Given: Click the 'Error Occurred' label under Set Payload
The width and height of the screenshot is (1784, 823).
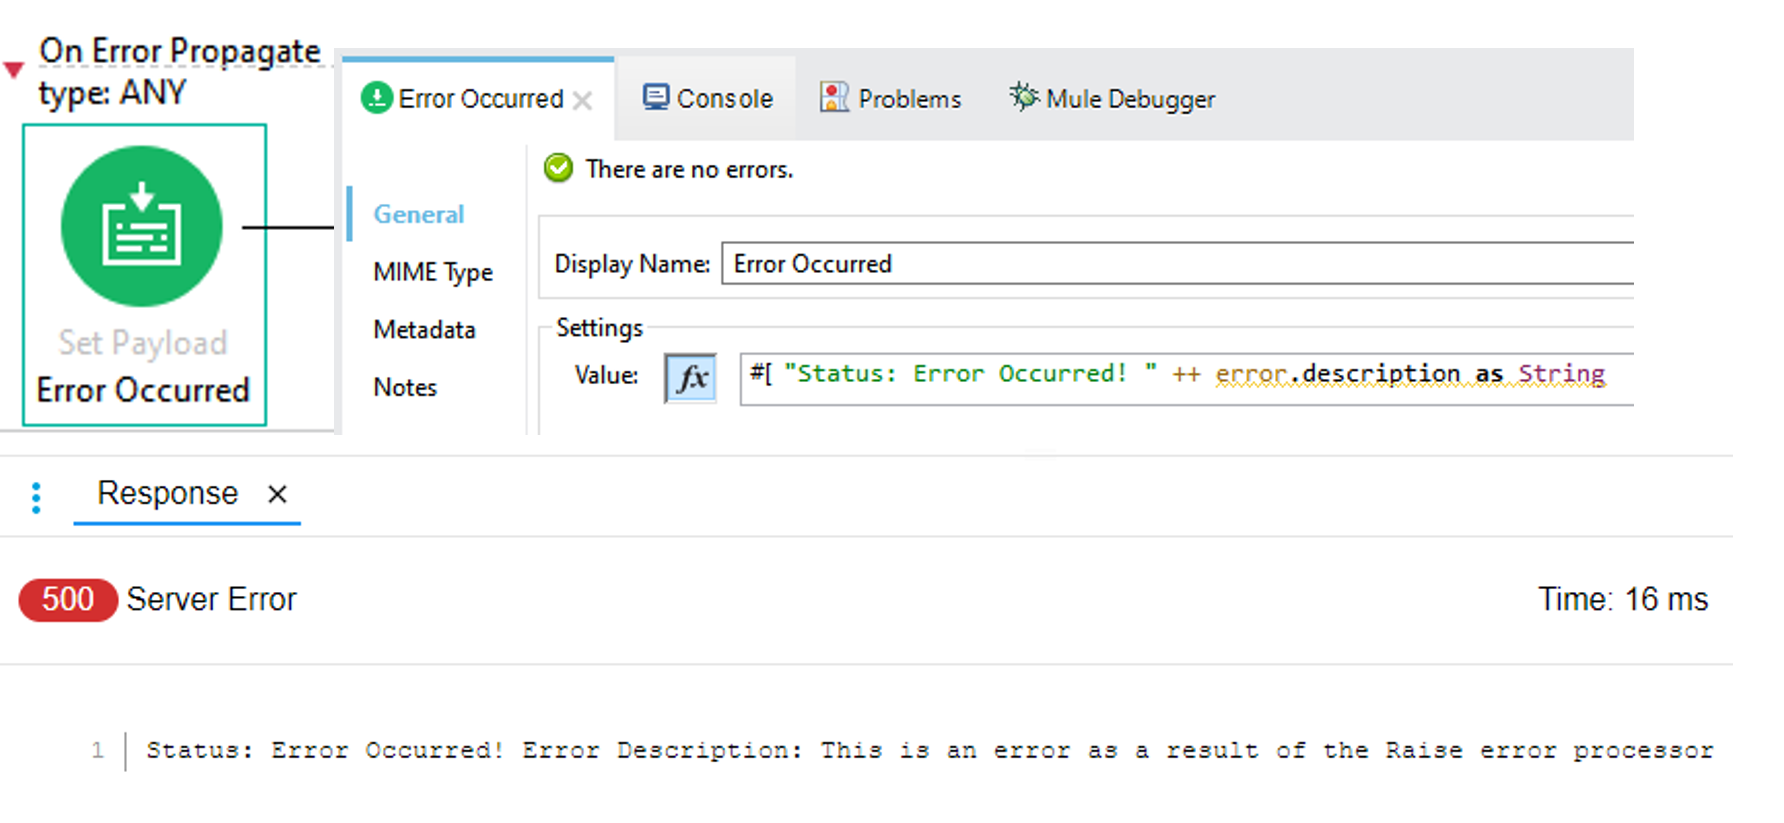Looking at the screenshot, I should (x=143, y=390).
